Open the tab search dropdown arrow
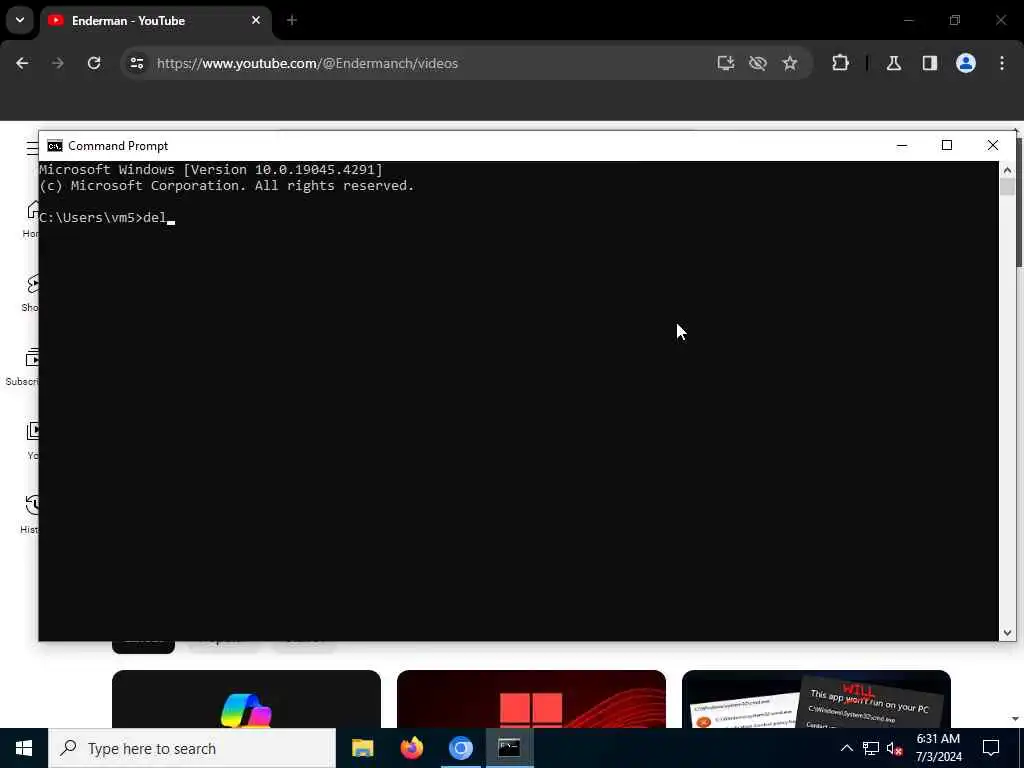This screenshot has height=768, width=1024. pyautogui.click(x=20, y=20)
